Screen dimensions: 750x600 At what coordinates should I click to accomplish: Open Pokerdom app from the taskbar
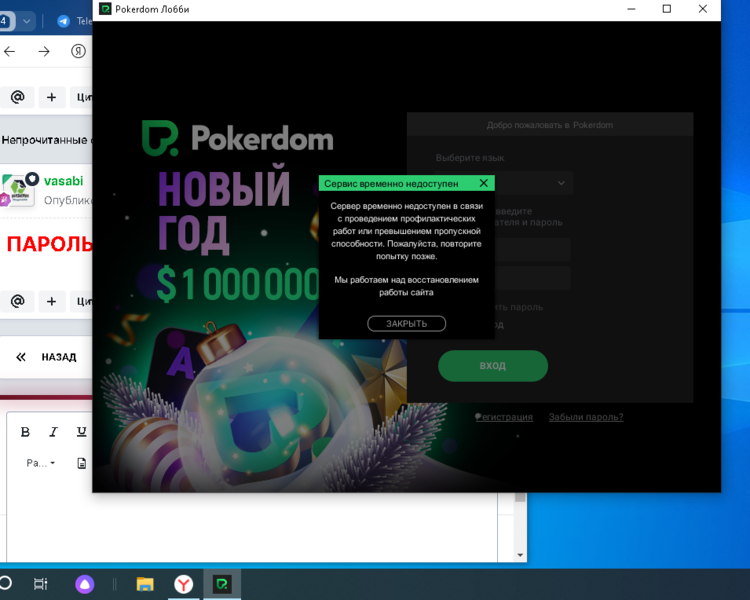[x=222, y=584]
